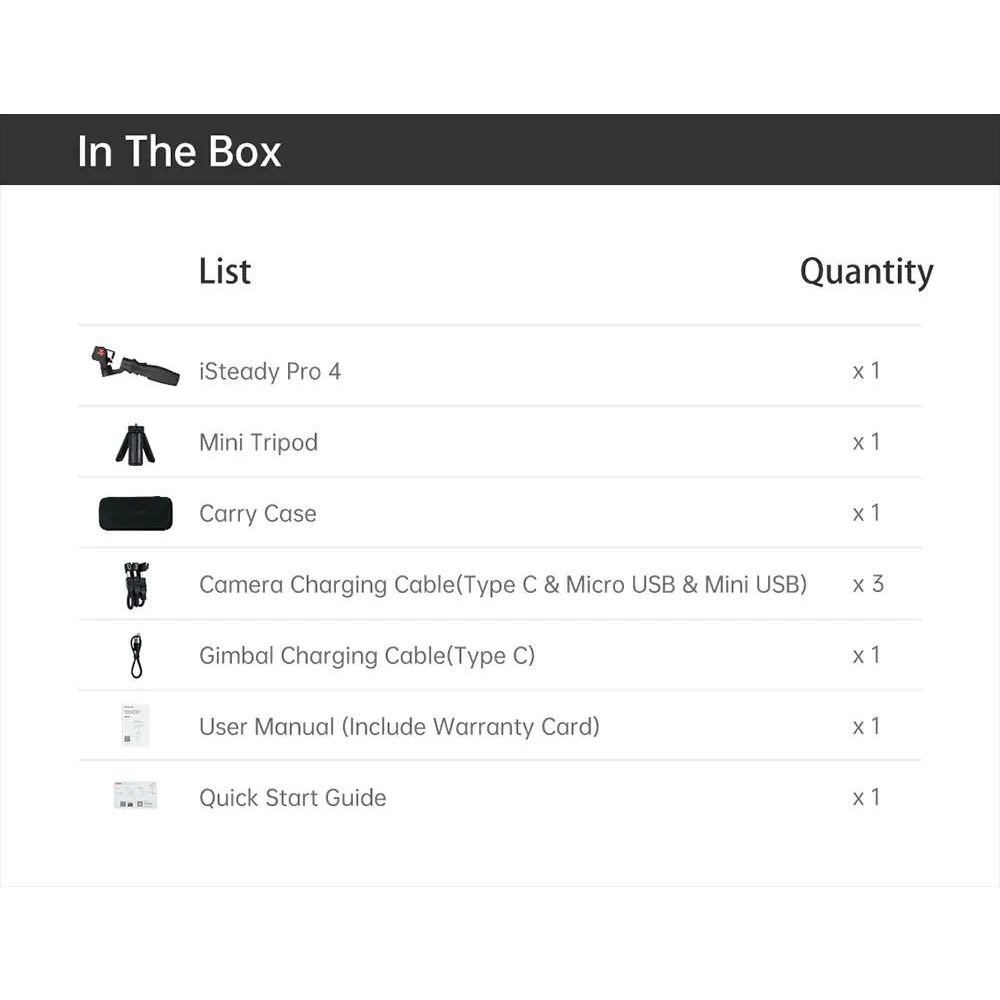This screenshot has width=1000, height=1000.
Task: Click the 'Quick Start Guide' label
Action: pos(292,797)
